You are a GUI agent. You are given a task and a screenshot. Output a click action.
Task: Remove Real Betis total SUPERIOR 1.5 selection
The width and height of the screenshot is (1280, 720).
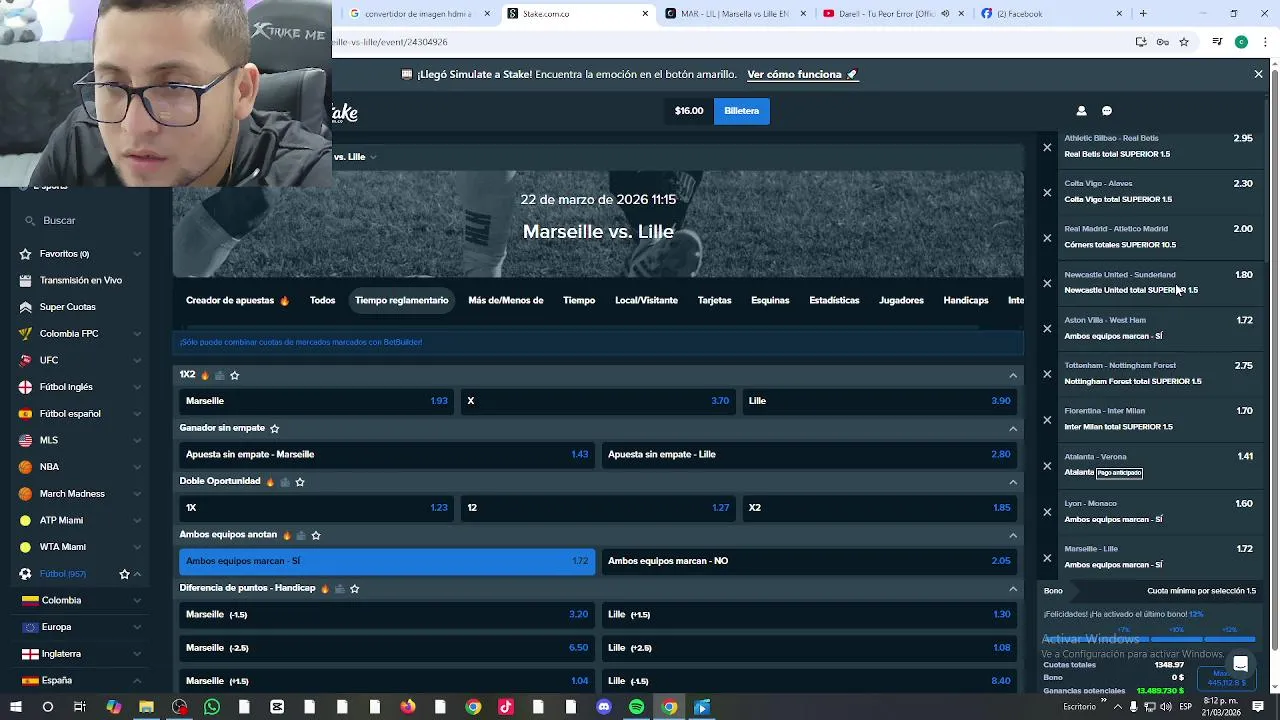pyautogui.click(x=1047, y=147)
